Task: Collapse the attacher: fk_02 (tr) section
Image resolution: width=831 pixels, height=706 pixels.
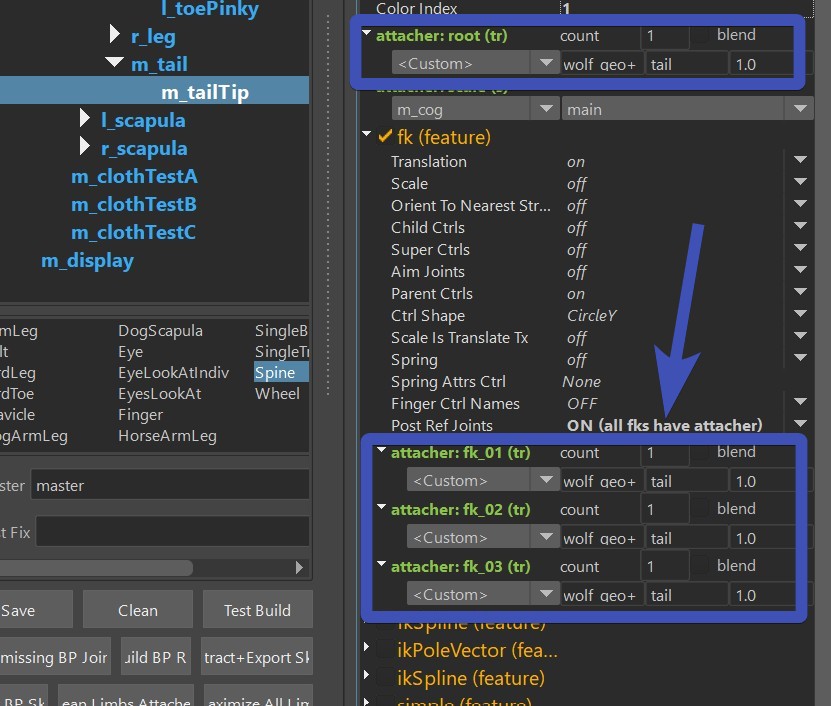Action: pos(381,507)
